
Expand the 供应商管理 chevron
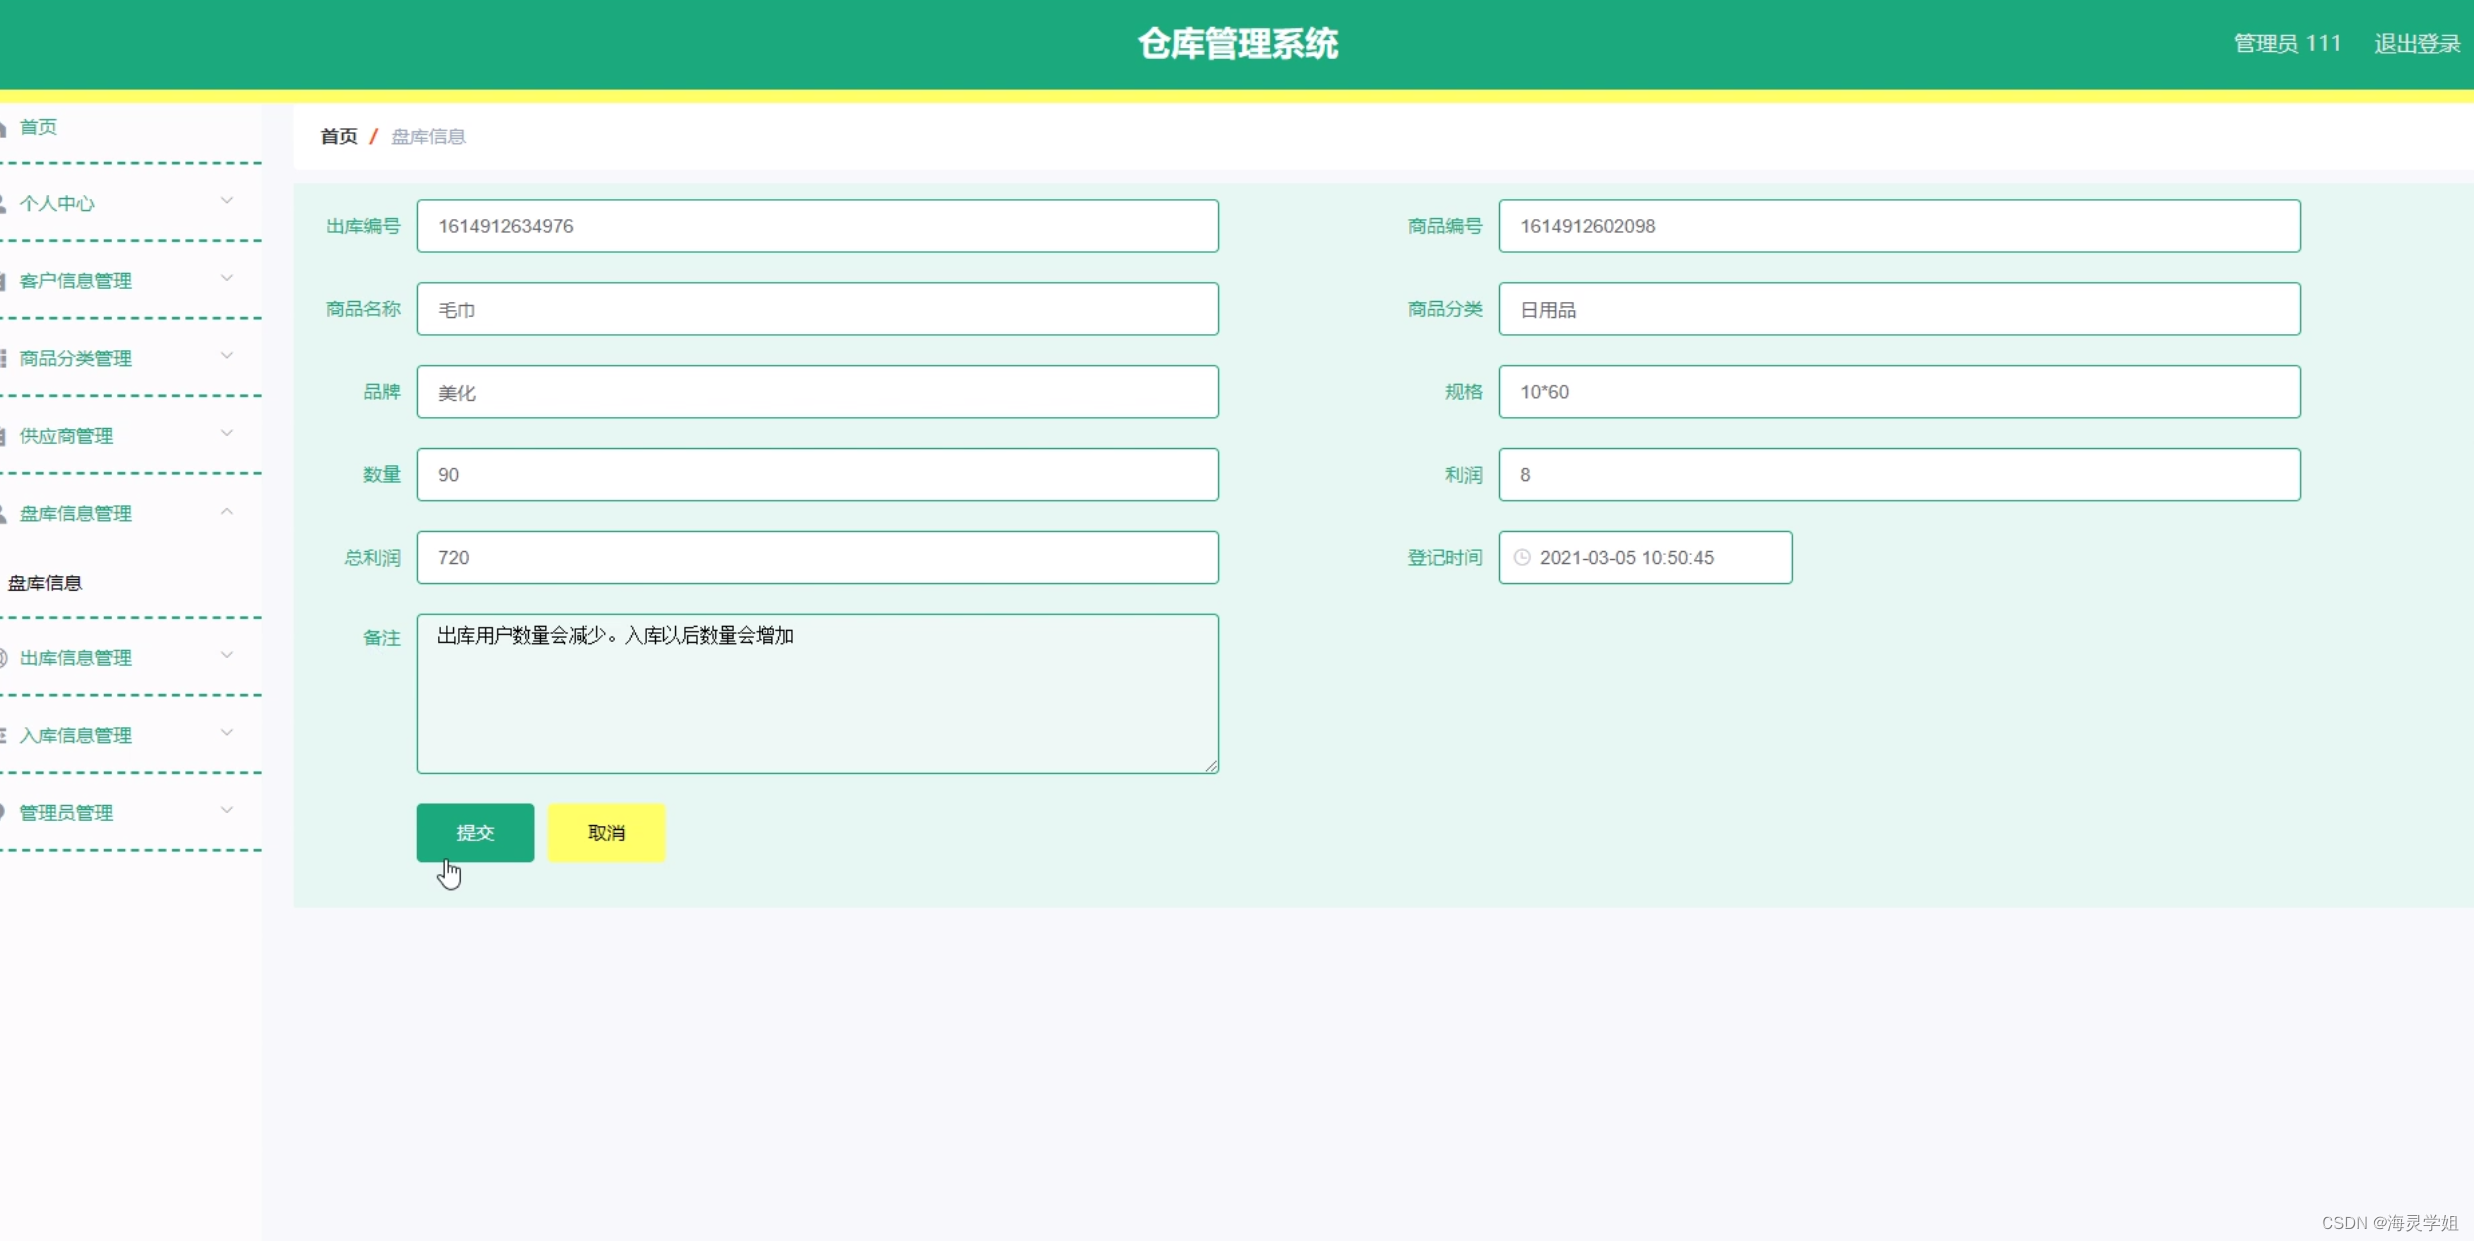coord(227,433)
